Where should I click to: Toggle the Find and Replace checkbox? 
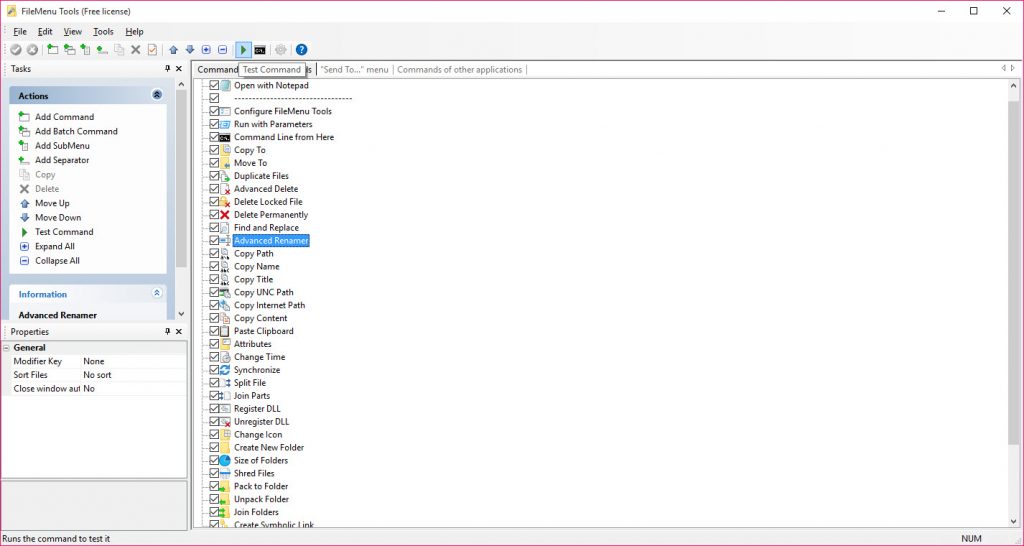(x=214, y=228)
